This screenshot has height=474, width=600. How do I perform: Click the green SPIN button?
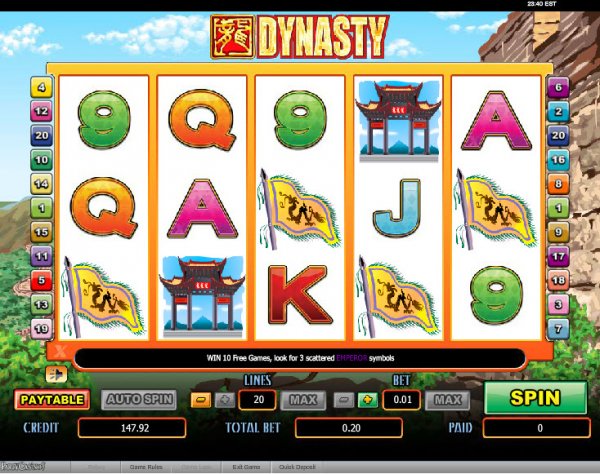point(535,397)
